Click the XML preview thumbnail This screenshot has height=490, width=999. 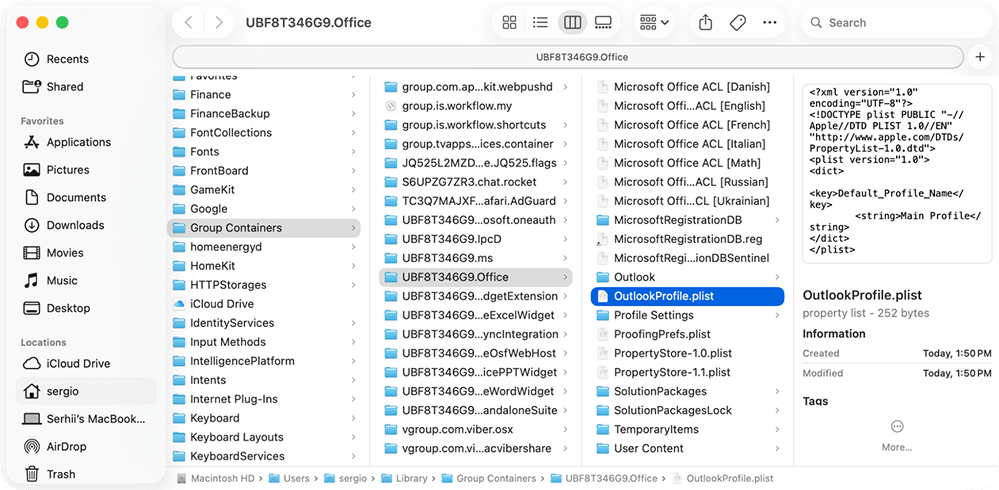(x=897, y=173)
